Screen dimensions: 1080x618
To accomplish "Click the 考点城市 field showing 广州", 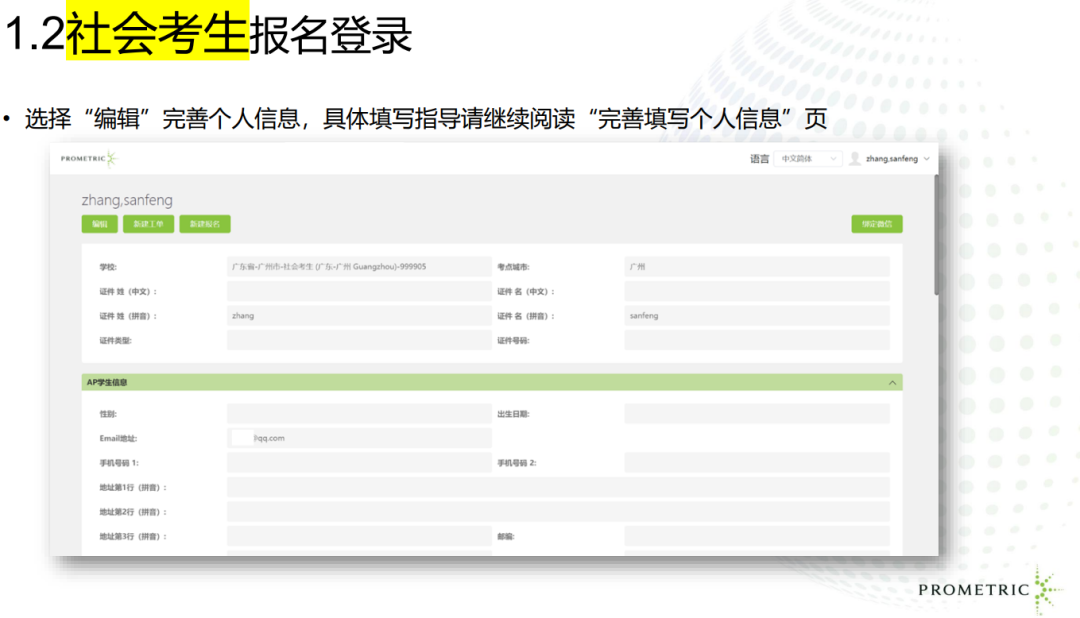I will [x=756, y=267].
